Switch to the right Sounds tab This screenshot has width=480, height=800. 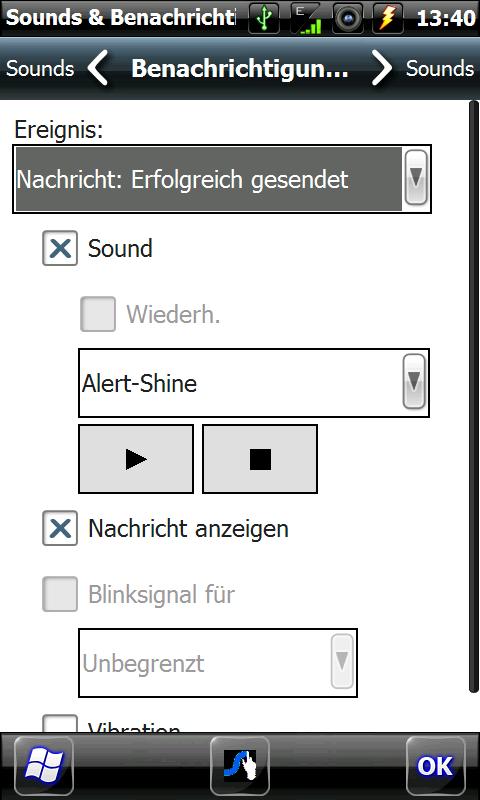pos(440,68)
